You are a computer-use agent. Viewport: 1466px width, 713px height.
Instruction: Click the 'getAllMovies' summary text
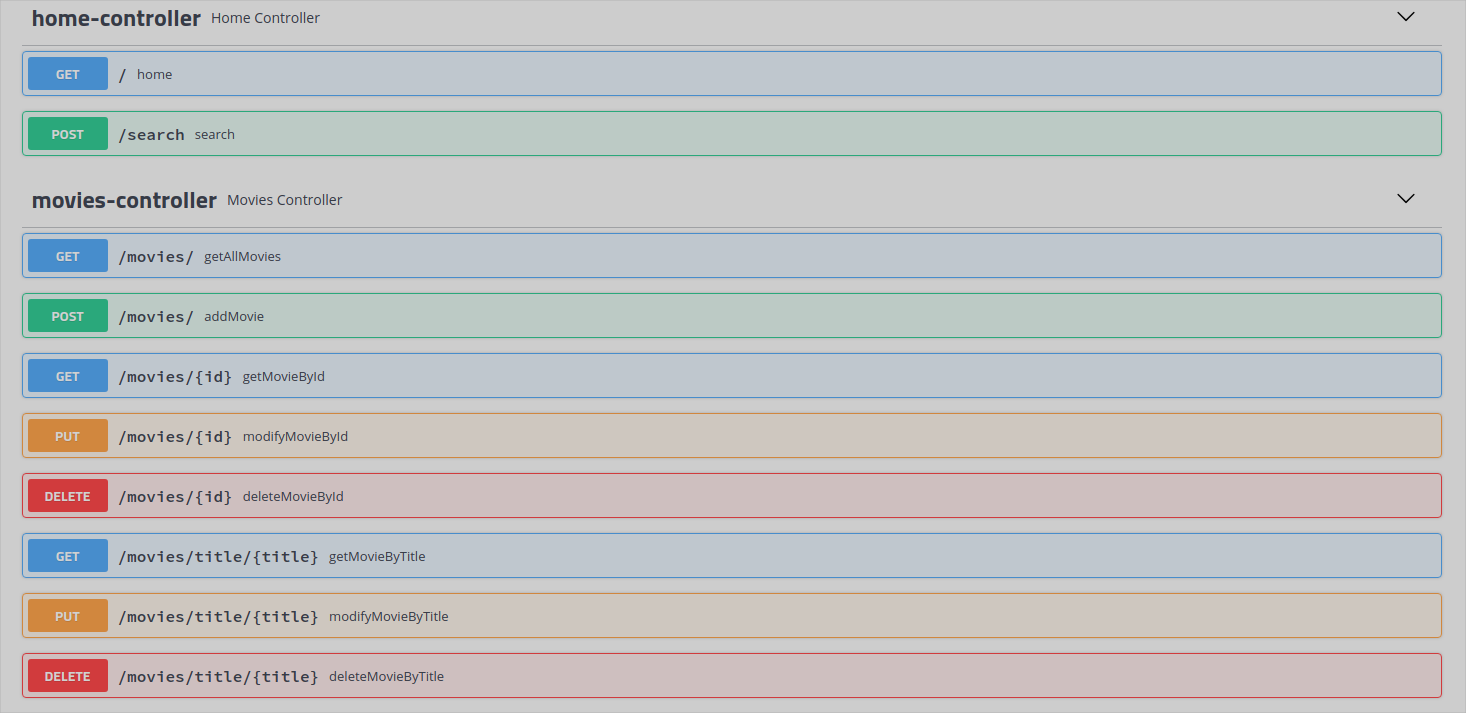click(x=242, y=256)
